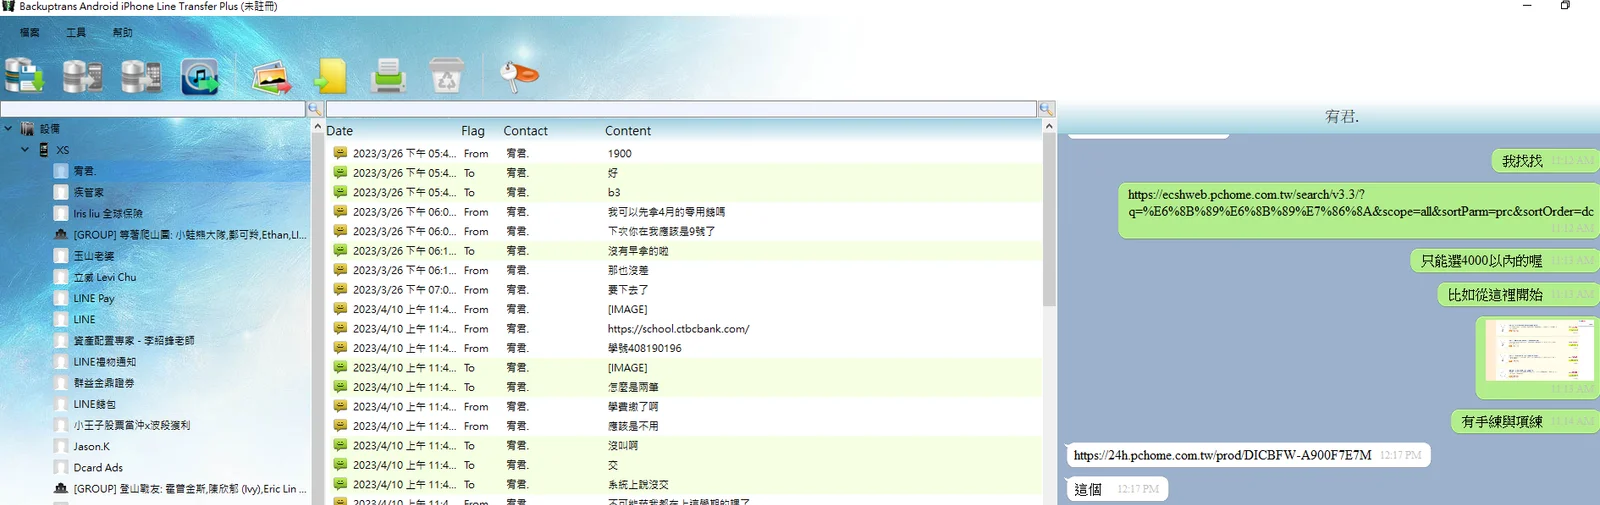
Task: Open the 幫助 menu
Action: (x=122, y=33)
